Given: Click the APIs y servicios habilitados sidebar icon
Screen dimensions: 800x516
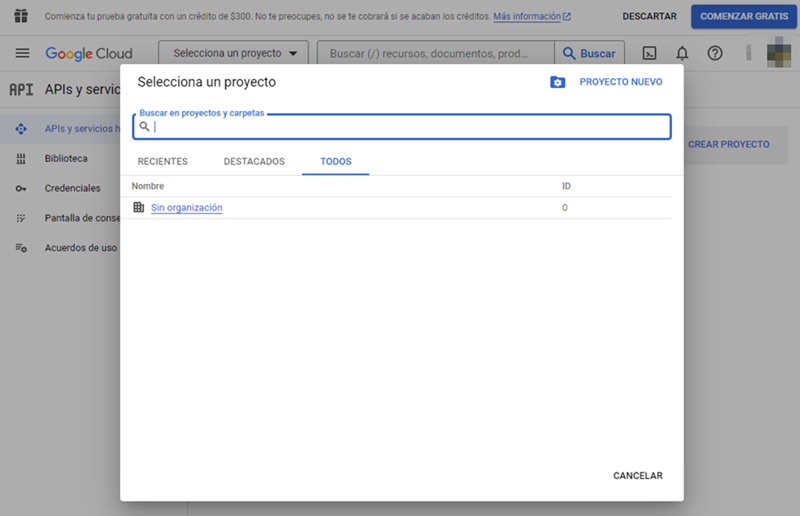Looking at the screenshot, I should point(21,129).
